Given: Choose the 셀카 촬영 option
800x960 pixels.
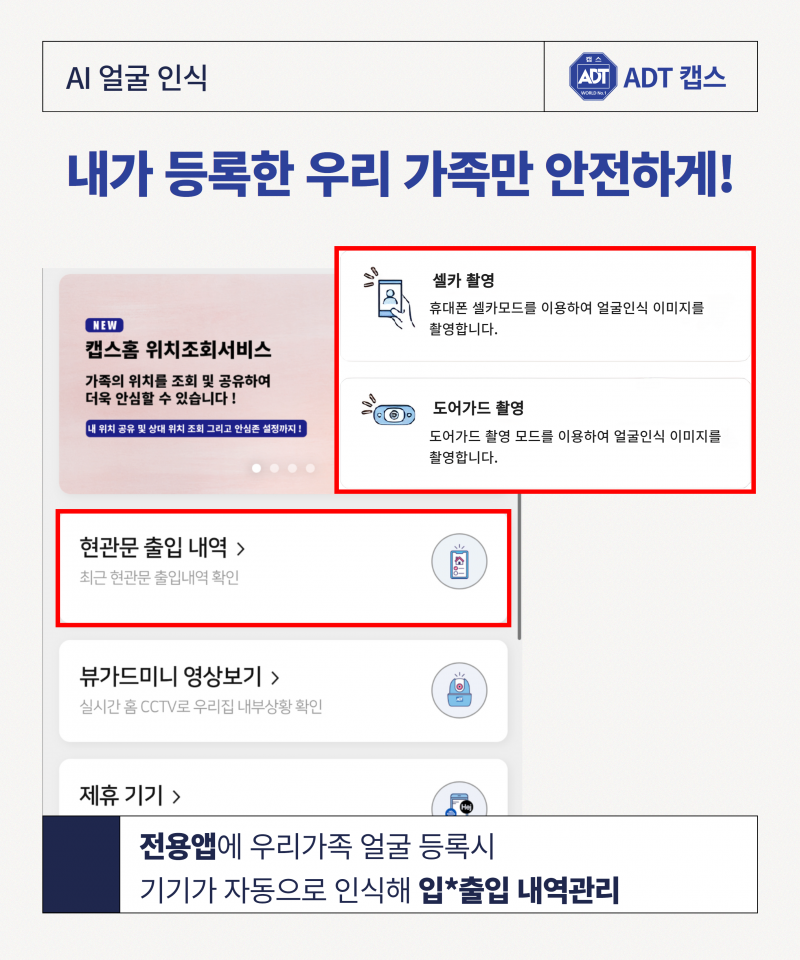Looking at the screenshot, I should pos(545,306).
